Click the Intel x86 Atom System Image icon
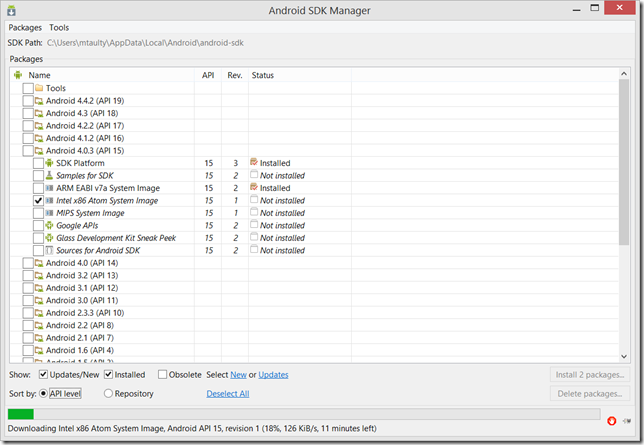The width and height of the screenshot is (644, 445). tap(49, 201)
